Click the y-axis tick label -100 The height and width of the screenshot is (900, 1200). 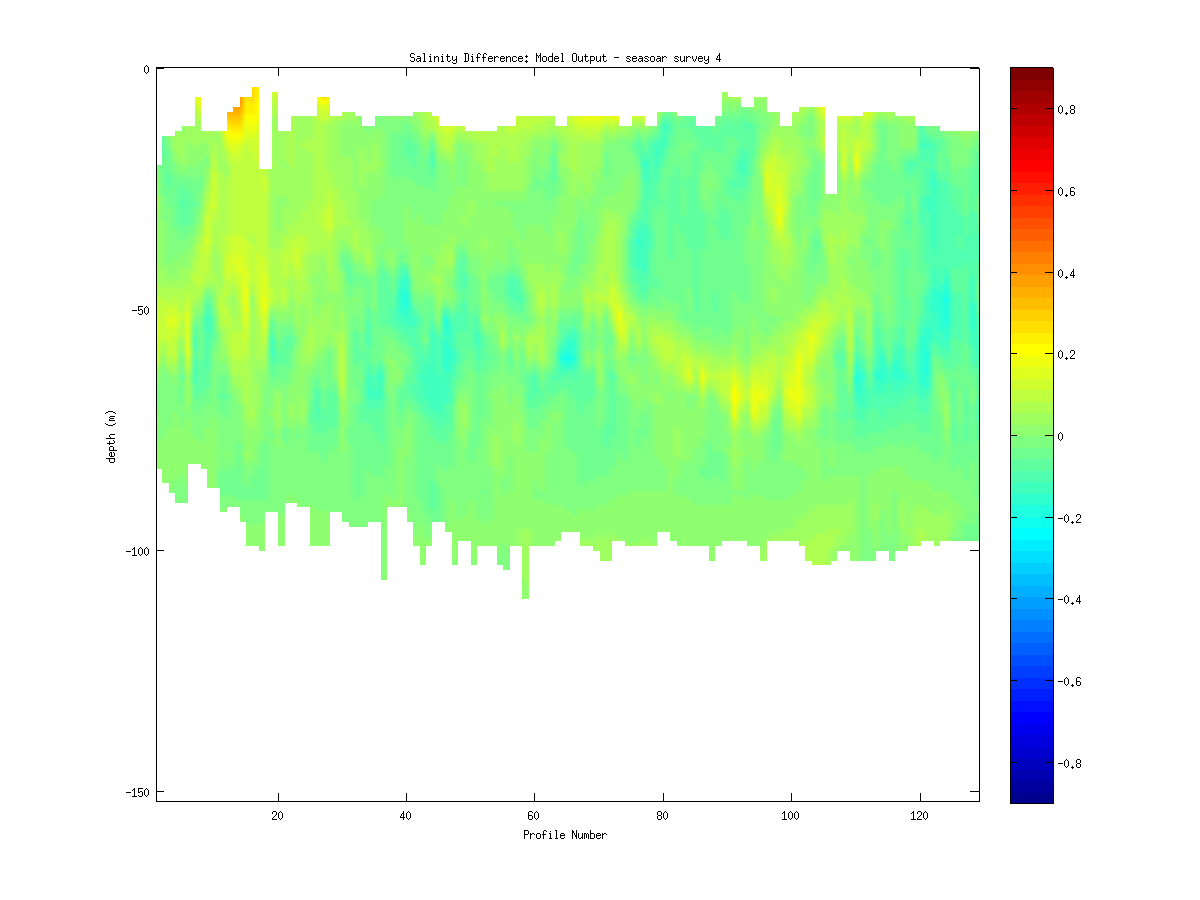tap(136, 551)
